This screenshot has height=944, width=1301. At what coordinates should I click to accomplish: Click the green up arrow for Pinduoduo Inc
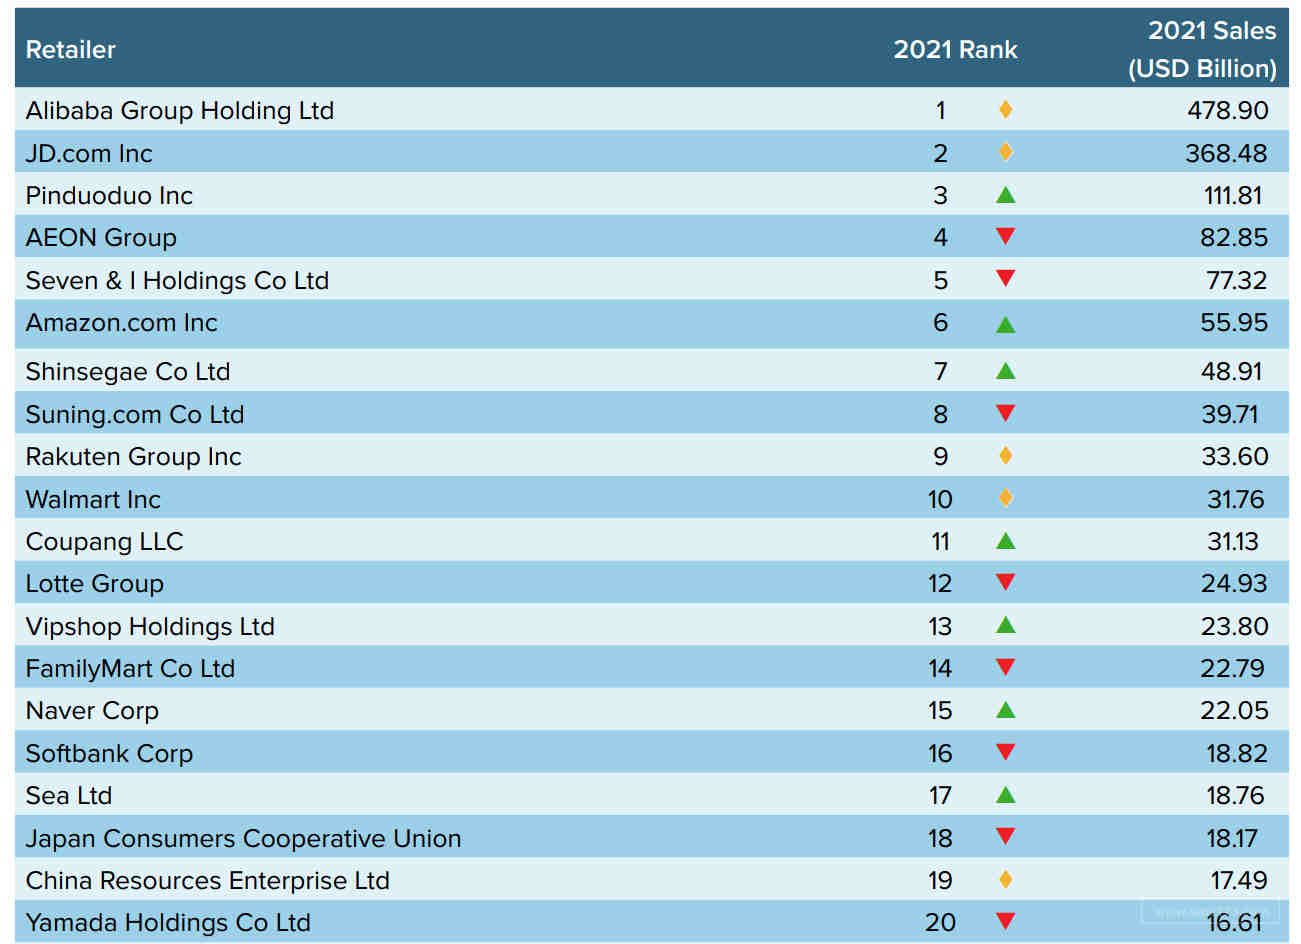pos(1006,195)
